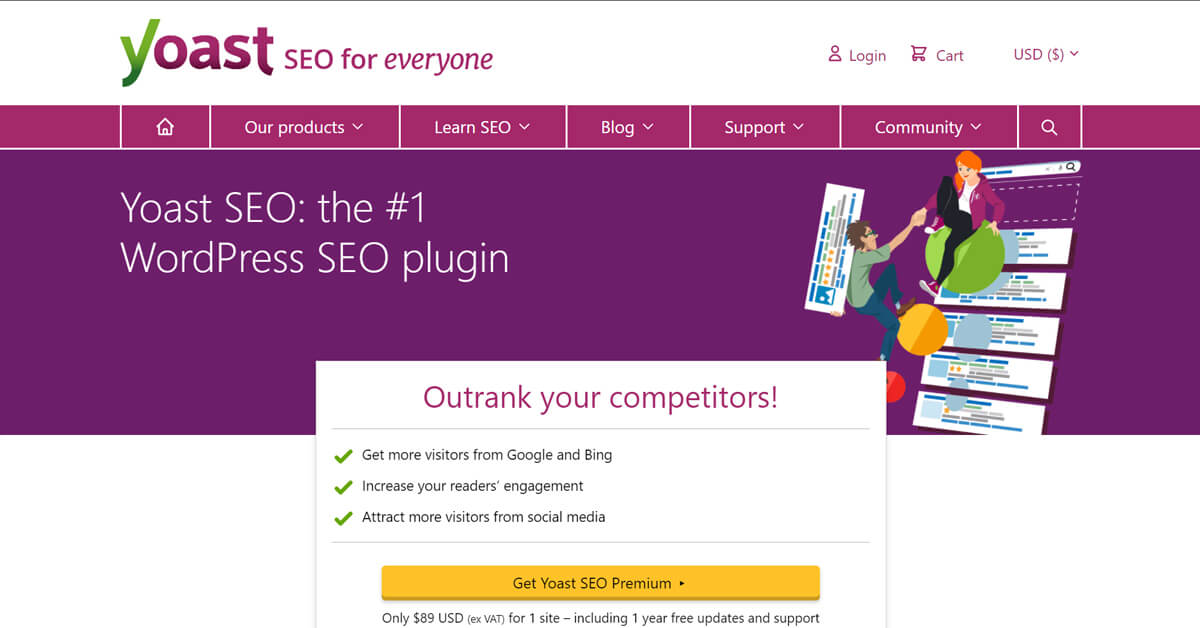Screen dimensions: 1200x628
Task: Open the USD ($) currency dropdown
Action: 1046,54
